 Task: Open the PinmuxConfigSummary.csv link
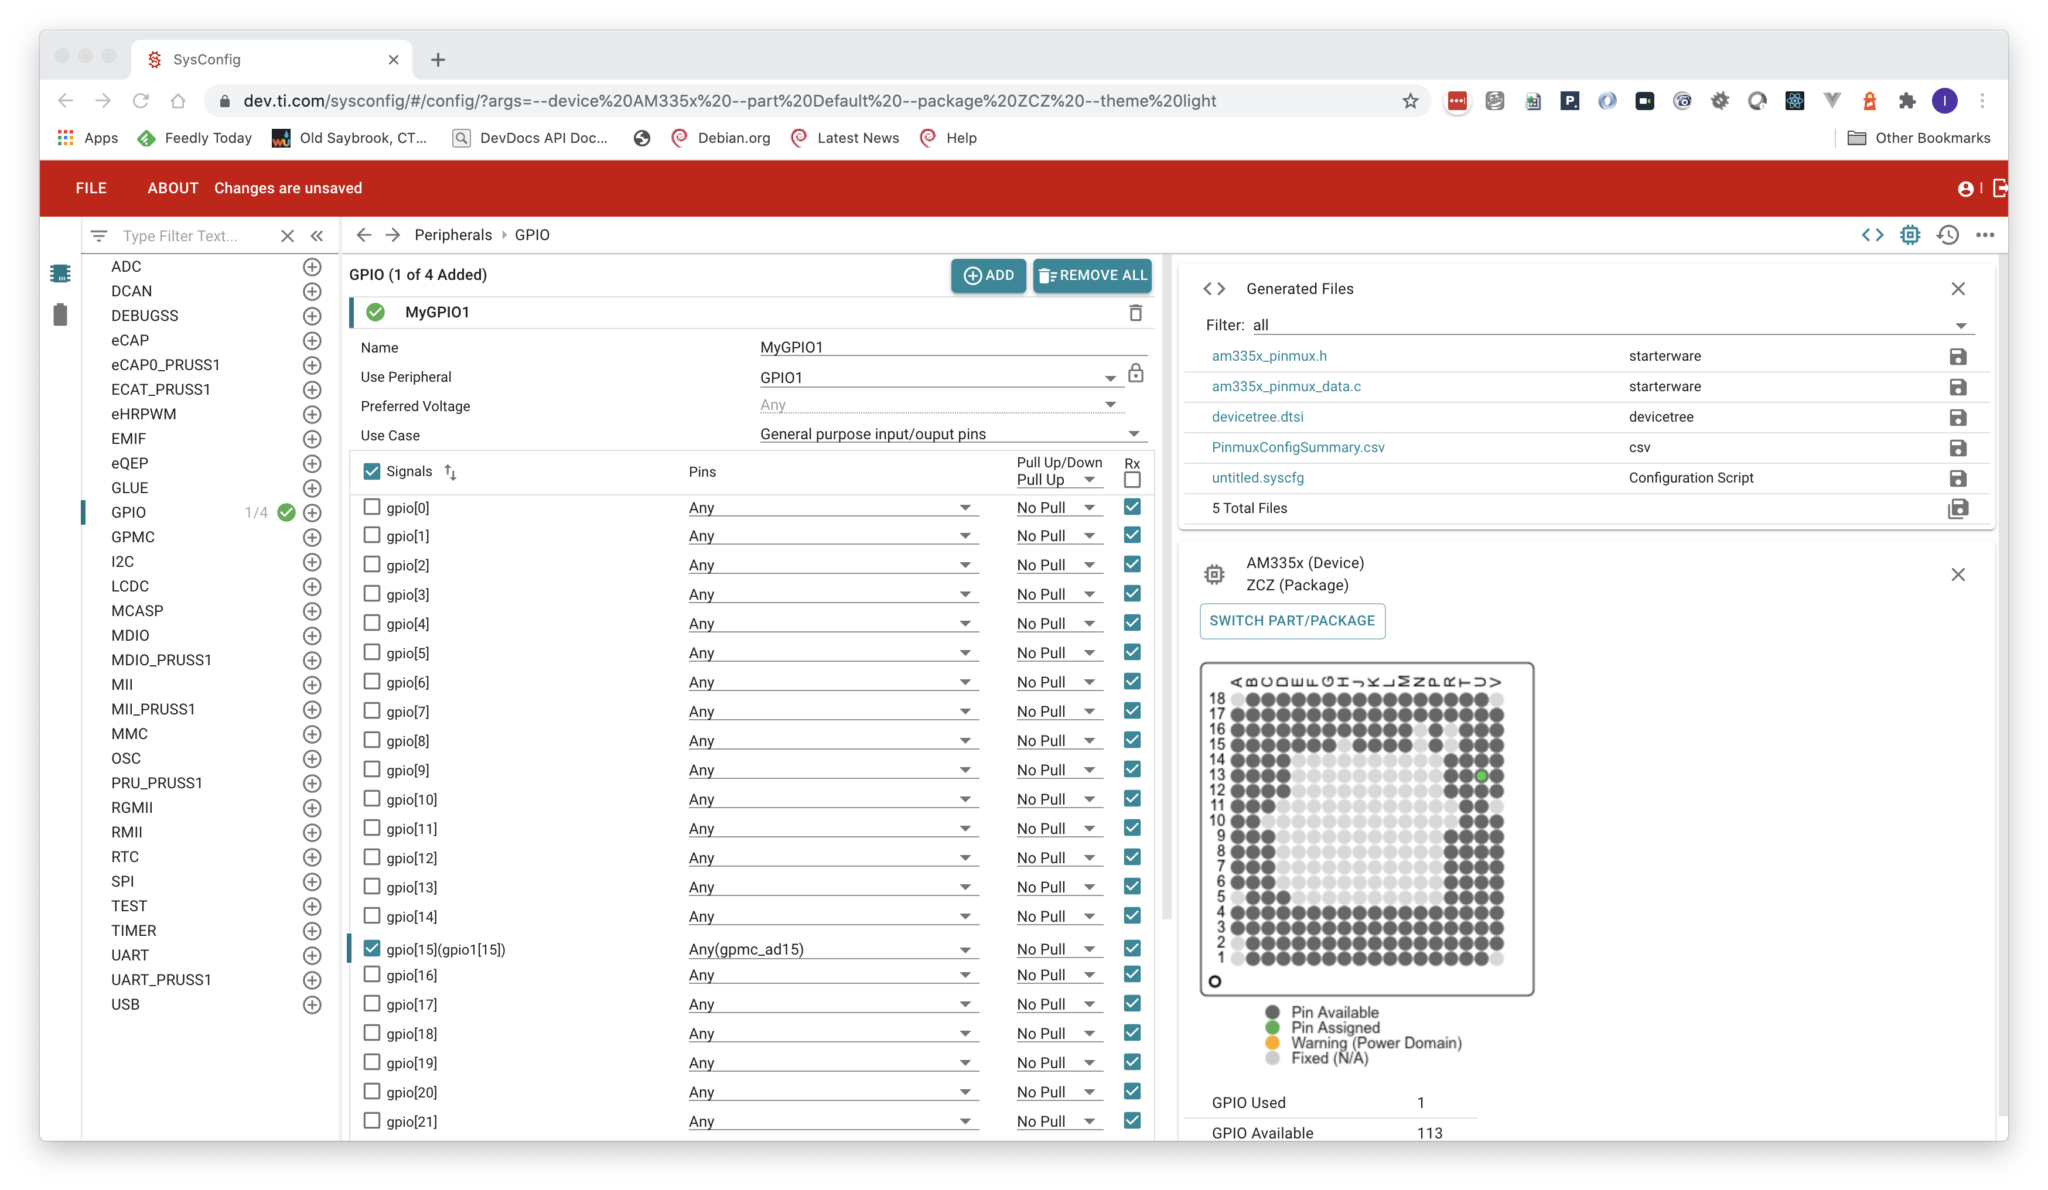(1297, 447)
